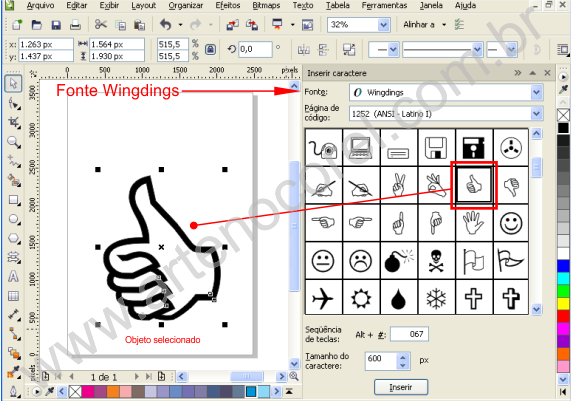The image size is (571, 402).
Task: Click the Undo arrow icon
Action: pos(166,25)
